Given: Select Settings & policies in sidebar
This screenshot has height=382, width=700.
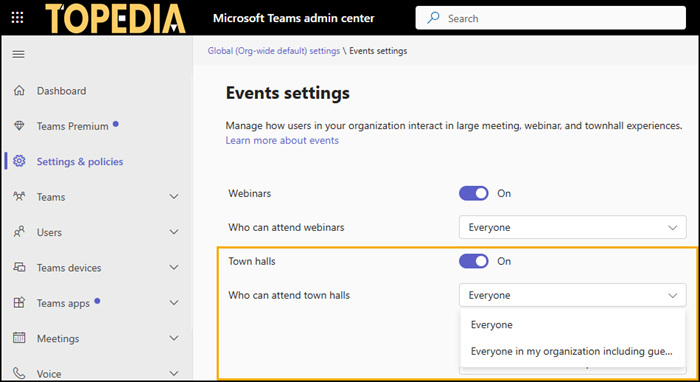Looking at the screenshot, I should [x=80, y=162].
